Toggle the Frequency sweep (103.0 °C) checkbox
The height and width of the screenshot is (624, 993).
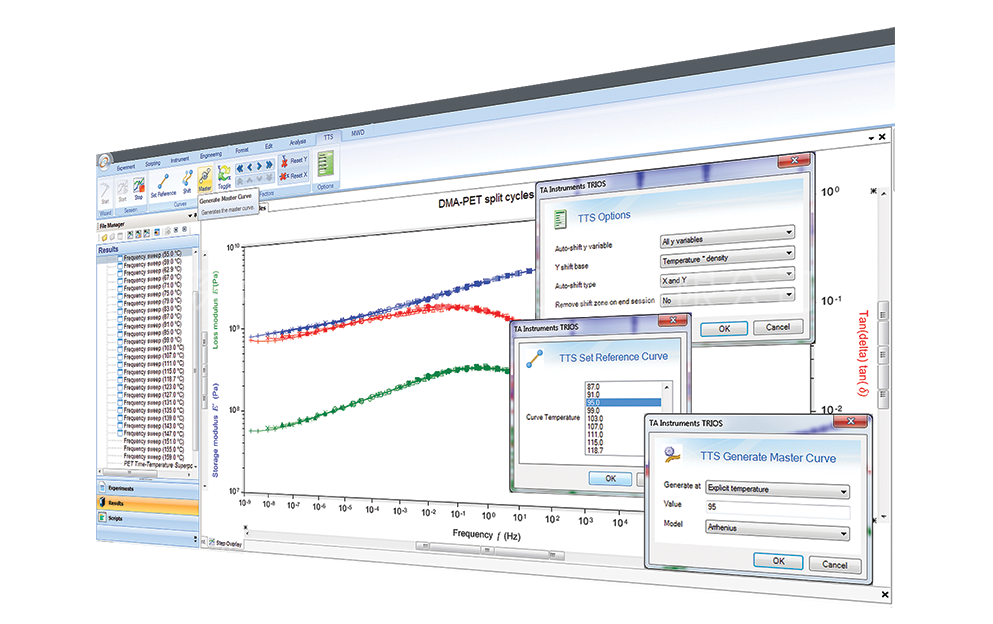point(121,347)
